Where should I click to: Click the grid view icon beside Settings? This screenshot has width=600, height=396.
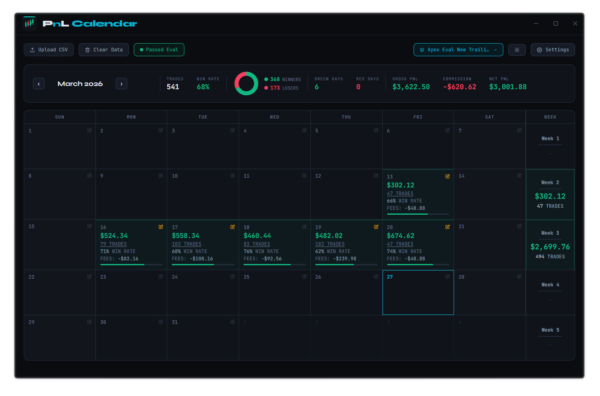517,50
